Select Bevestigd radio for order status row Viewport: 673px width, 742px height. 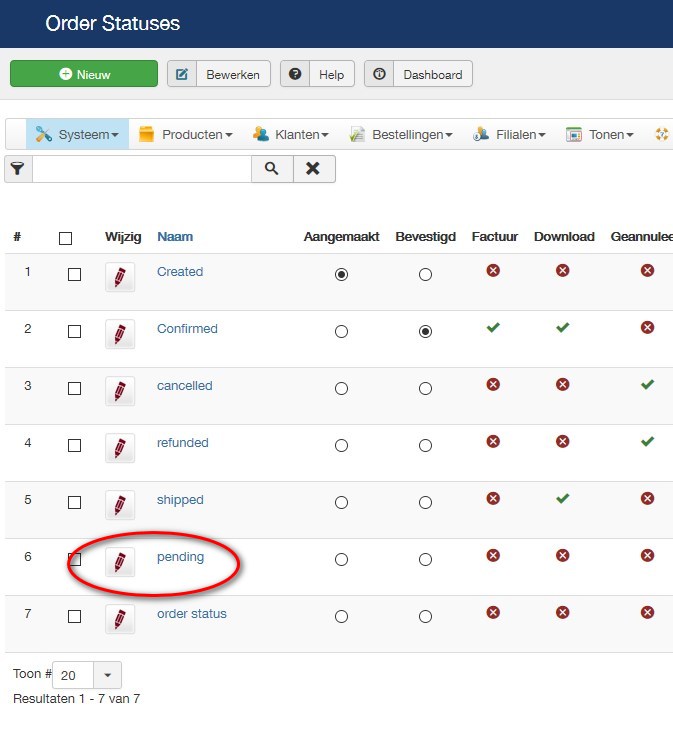[x=425, y=617]
